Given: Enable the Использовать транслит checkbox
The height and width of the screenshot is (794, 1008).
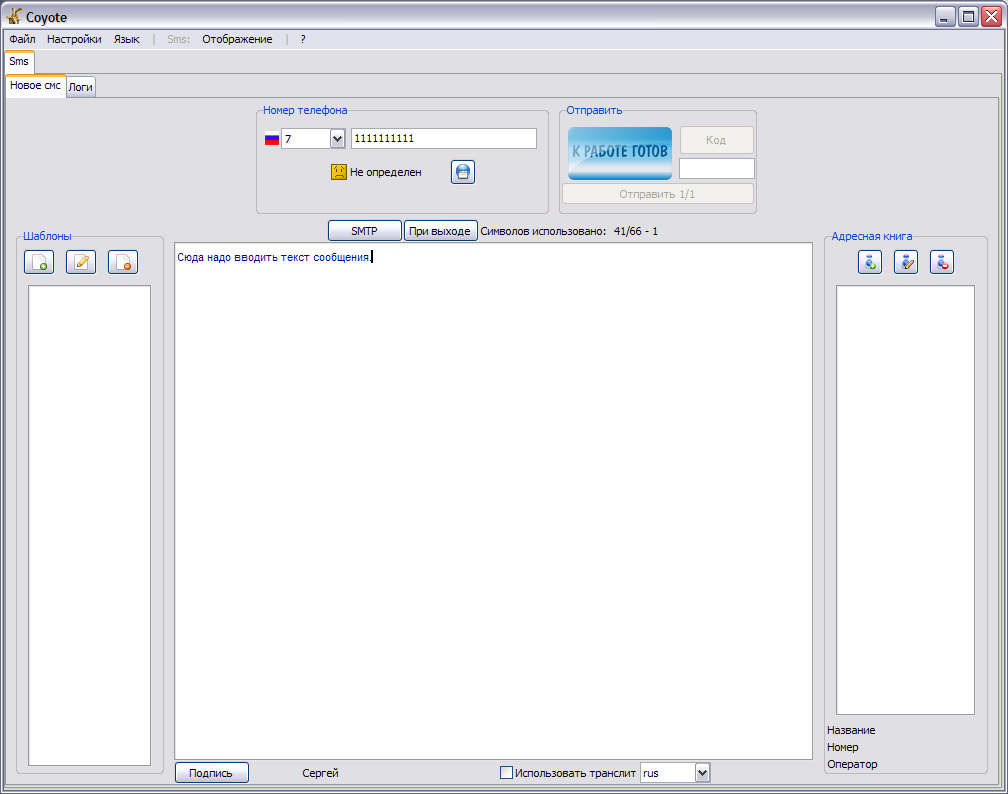Looking at the screenshot, I should pyautogui.click(x=507, y=773).
